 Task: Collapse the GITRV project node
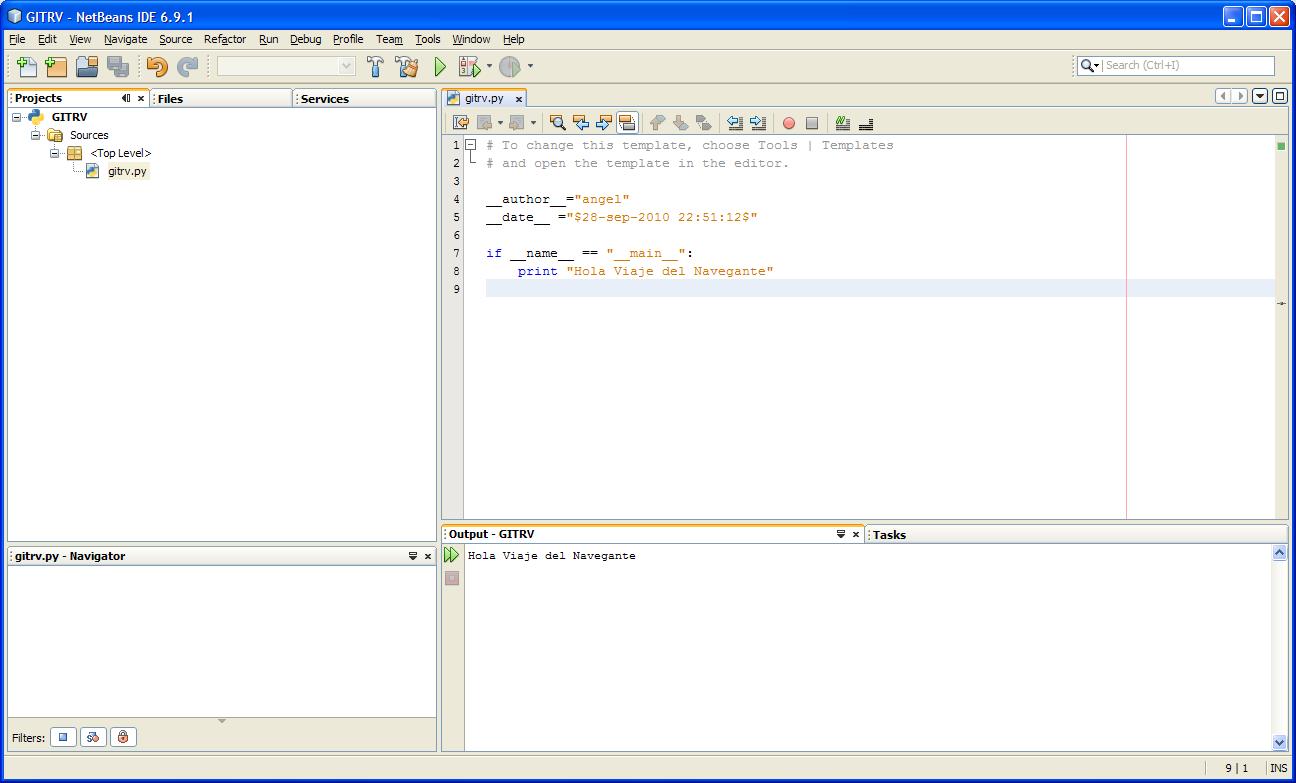[17, 117]
